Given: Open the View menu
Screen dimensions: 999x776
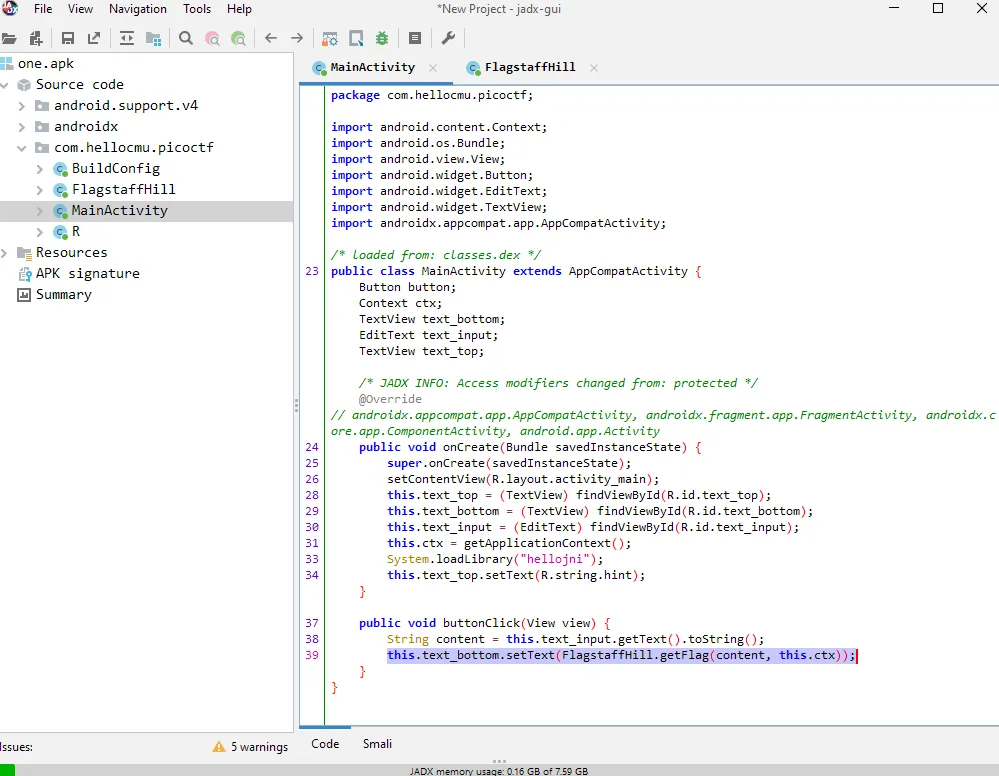Looking at the screenshot, I should tap(80, 9).
